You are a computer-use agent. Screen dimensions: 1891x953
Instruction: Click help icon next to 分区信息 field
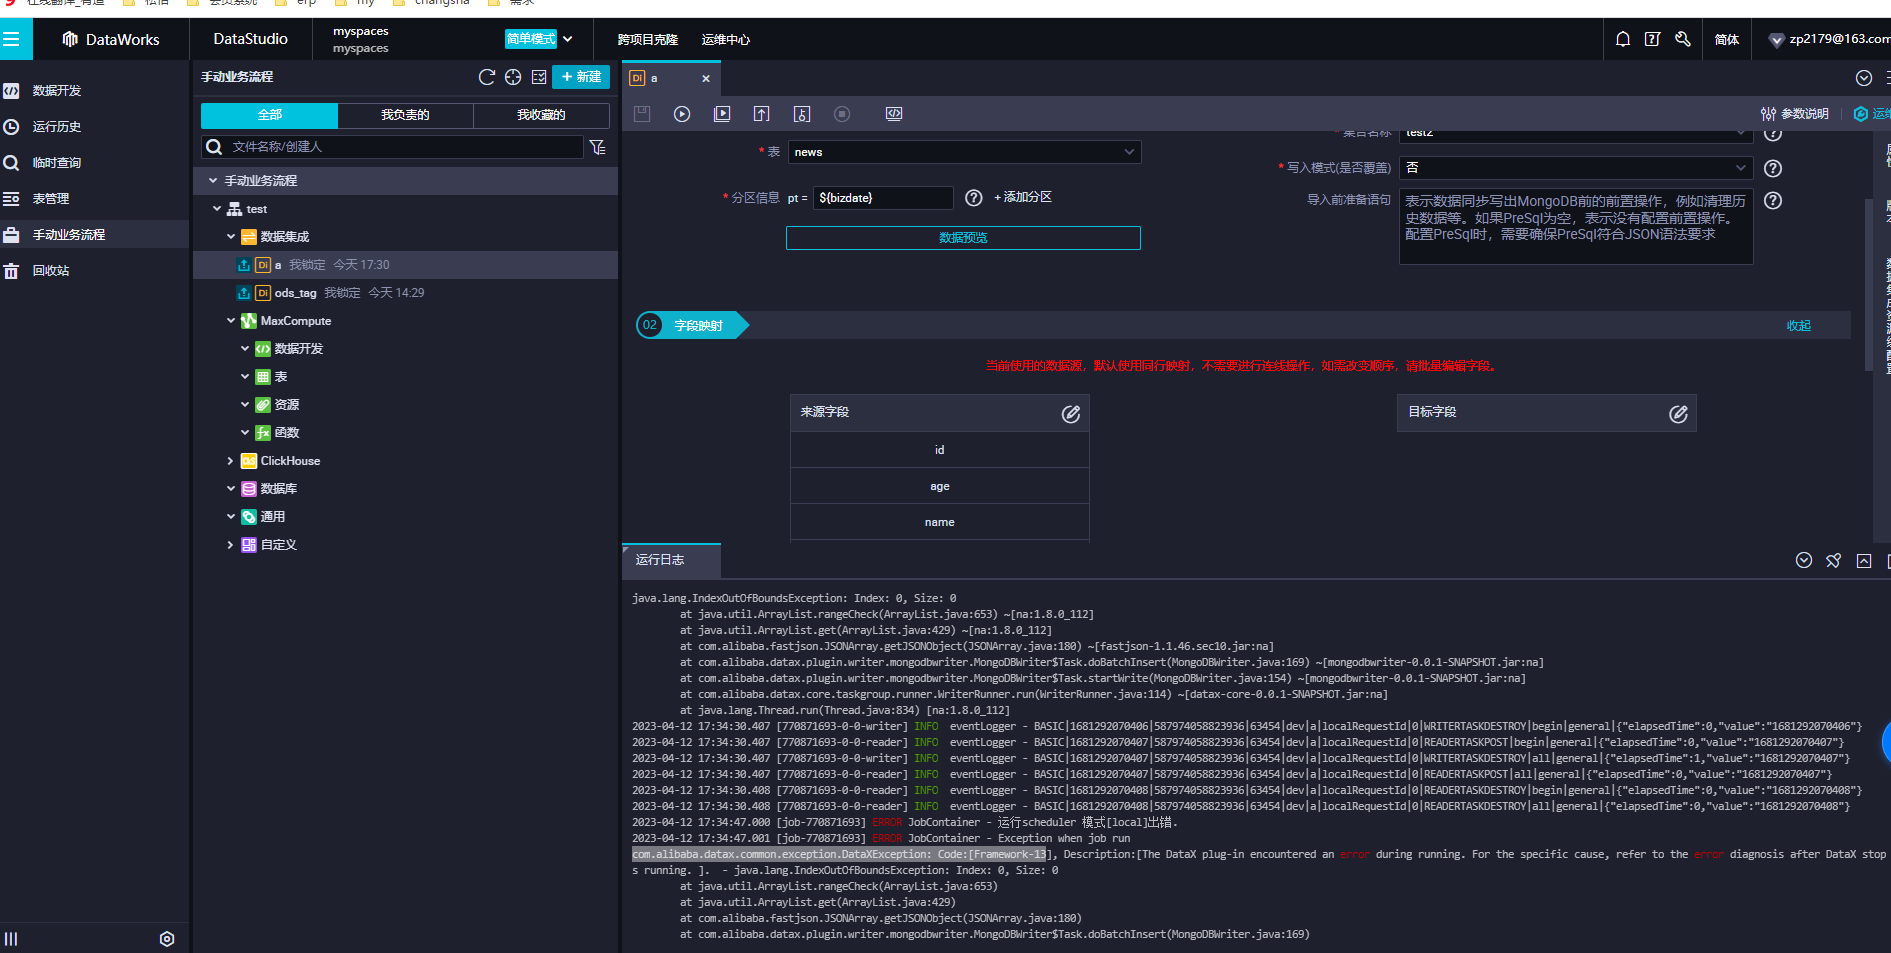[973, 198]
